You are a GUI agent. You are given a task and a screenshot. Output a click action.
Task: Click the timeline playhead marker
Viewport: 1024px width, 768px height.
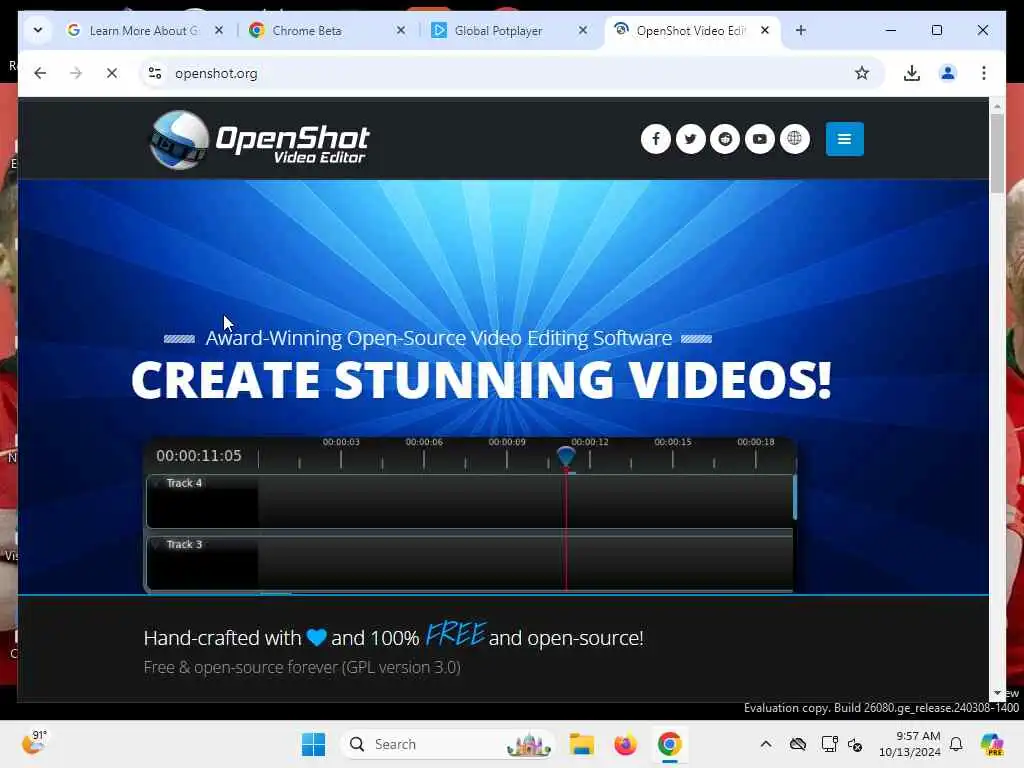(x=566, y=456)
